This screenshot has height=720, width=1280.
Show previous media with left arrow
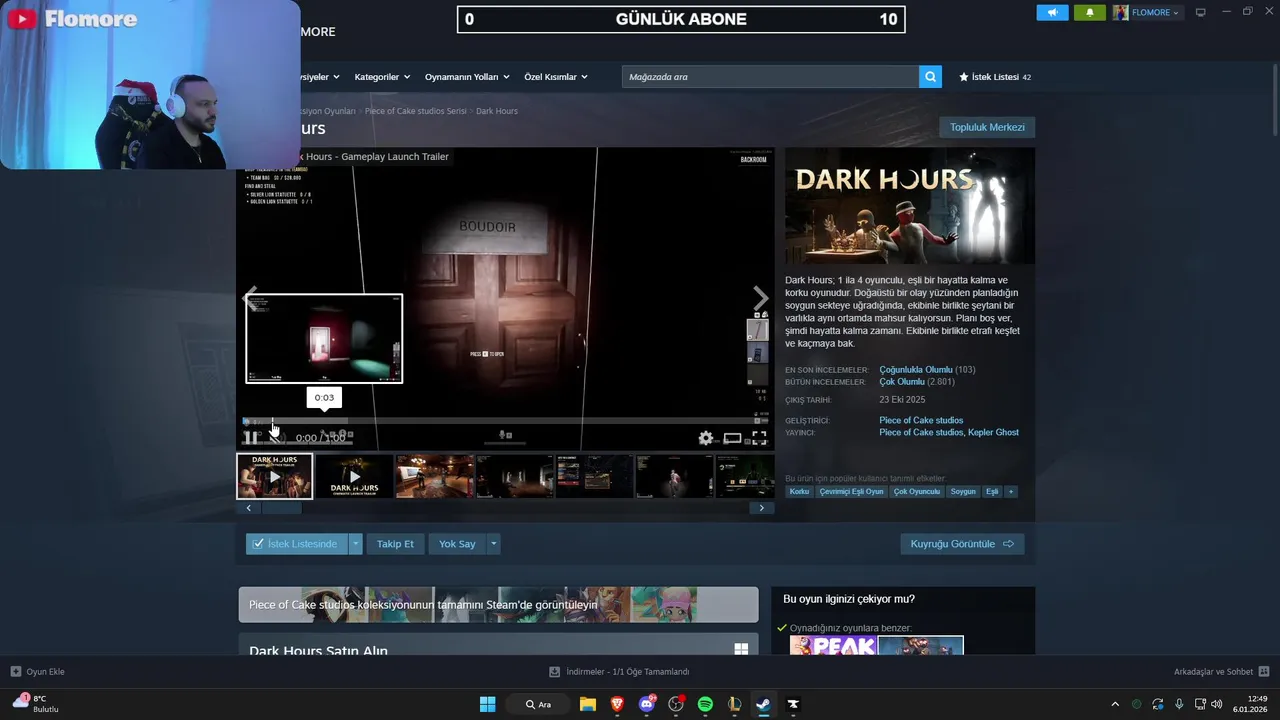(x=251, y=298)
